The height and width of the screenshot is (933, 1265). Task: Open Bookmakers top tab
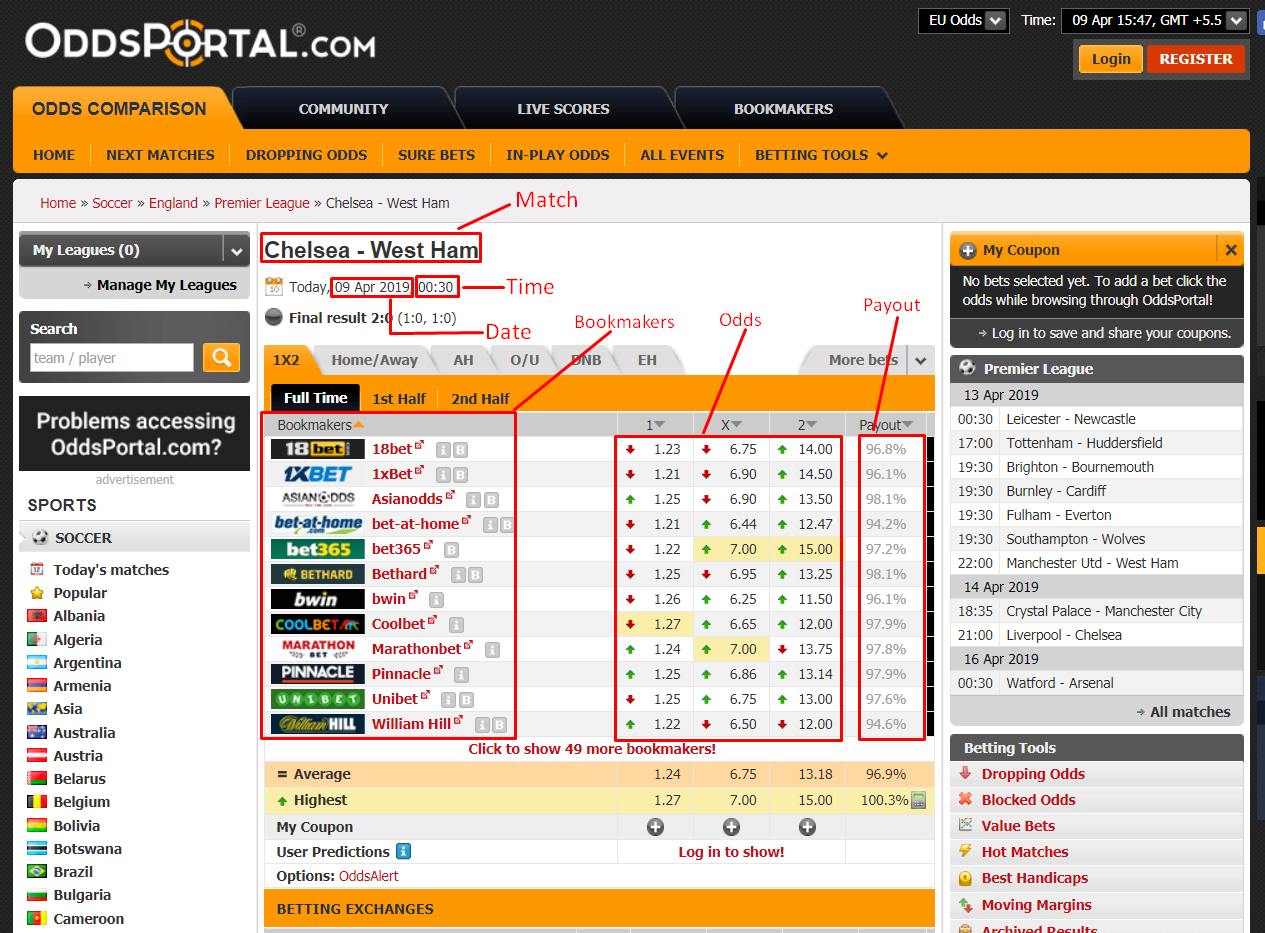783,109
